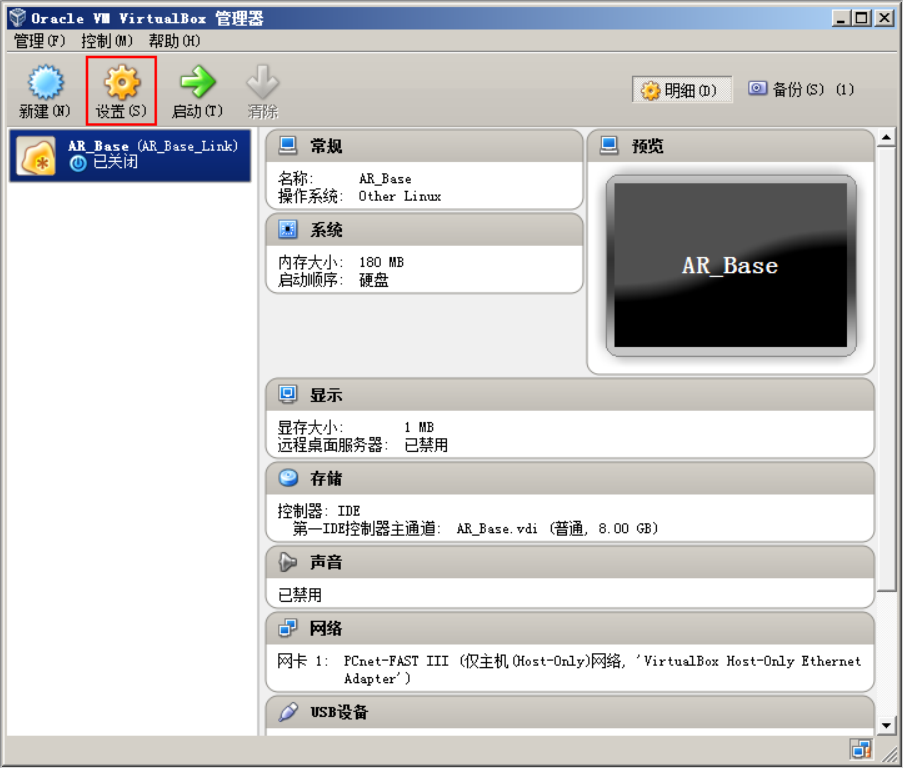This screenshot has height=768, width=903.
Task: Click the 系统 system chip icon
Action: (287, 229)
